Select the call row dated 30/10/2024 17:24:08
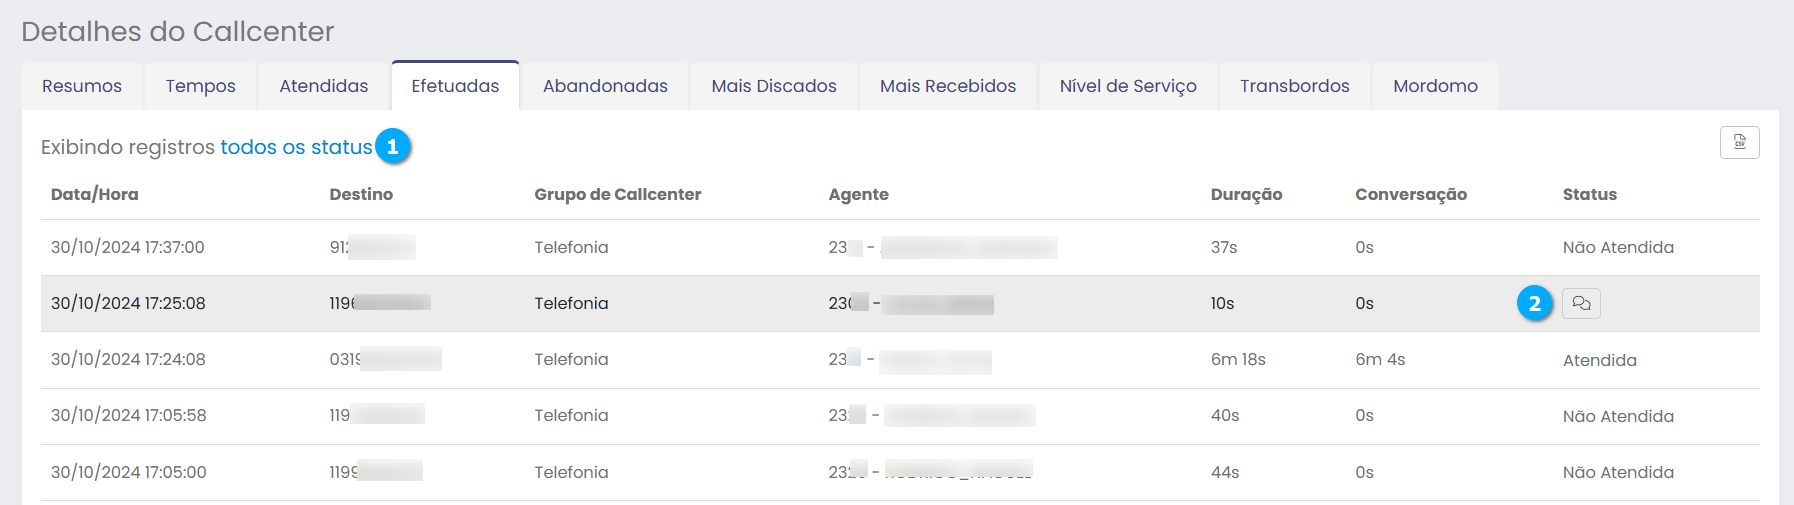Viewport: 1794px width, 505px height. 128,360
